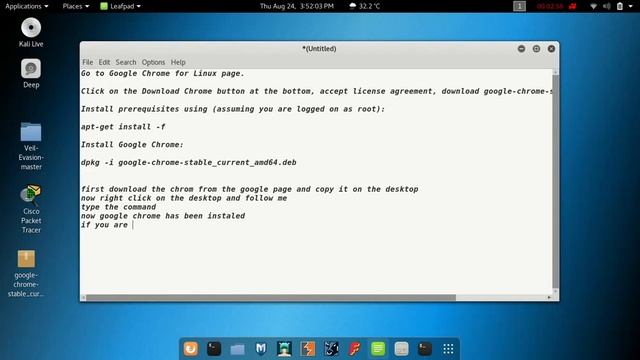Click the right arrow of horizontal scrollbar

click(x=549, y=298)
